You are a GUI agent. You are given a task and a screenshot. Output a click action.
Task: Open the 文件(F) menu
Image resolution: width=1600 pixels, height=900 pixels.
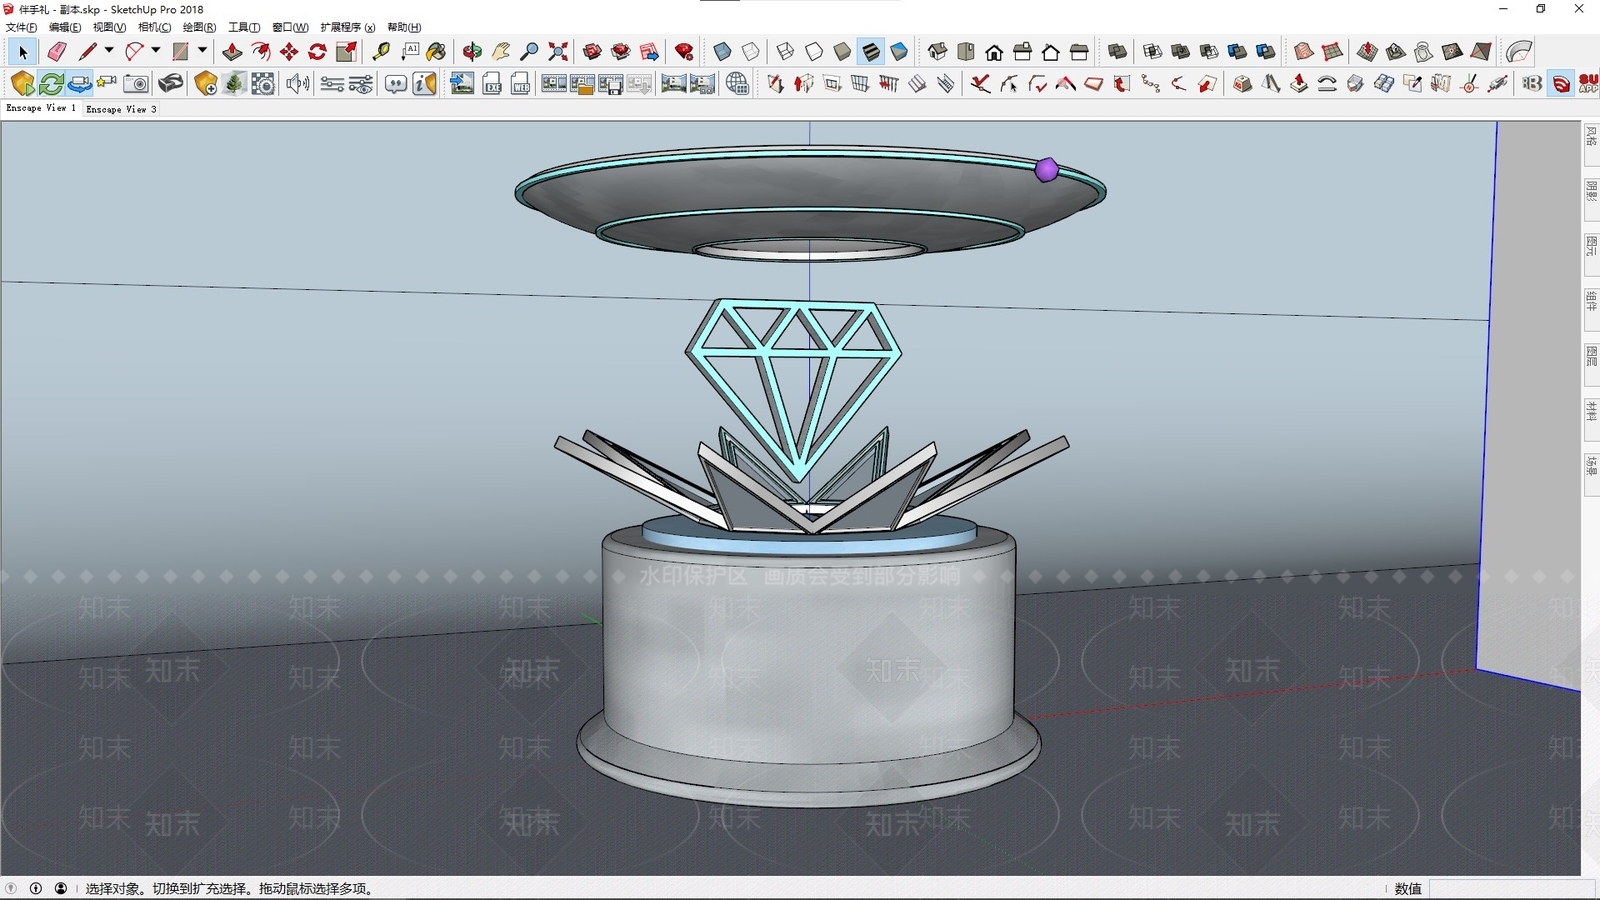click(x=22, y=27)
